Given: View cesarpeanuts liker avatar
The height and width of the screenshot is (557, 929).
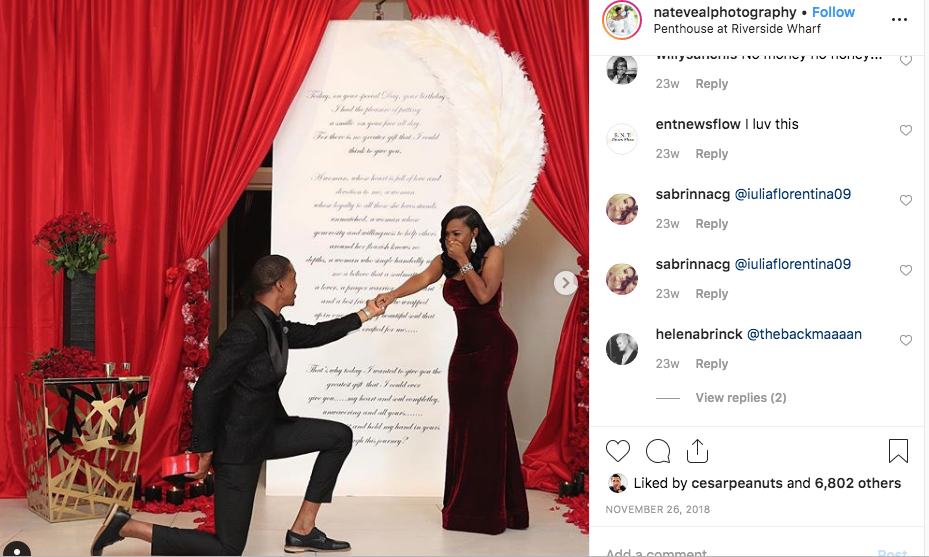Looking at the screenshot, I should click(x=617, y=484).
